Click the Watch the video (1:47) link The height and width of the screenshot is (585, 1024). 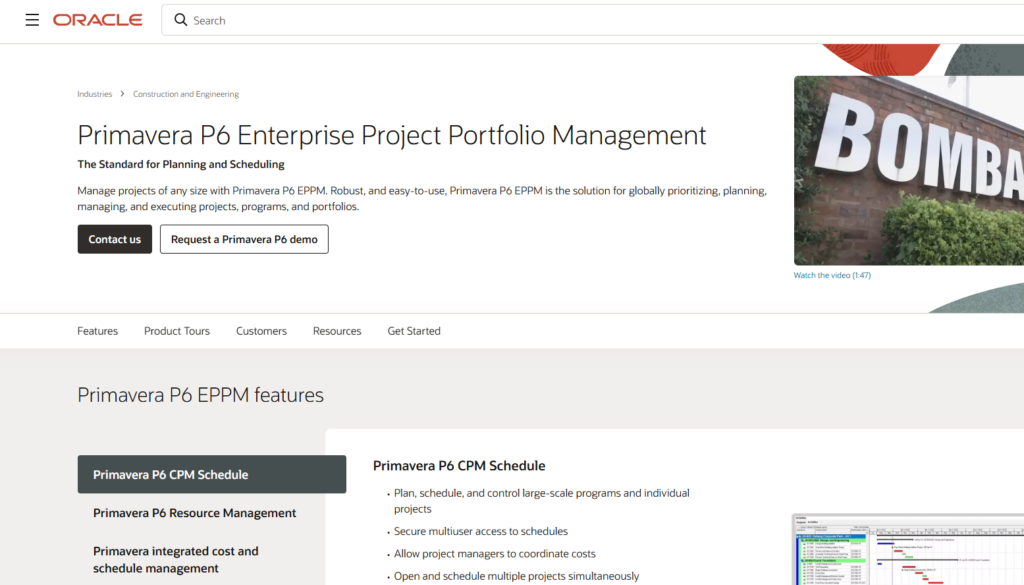(832, 276)
